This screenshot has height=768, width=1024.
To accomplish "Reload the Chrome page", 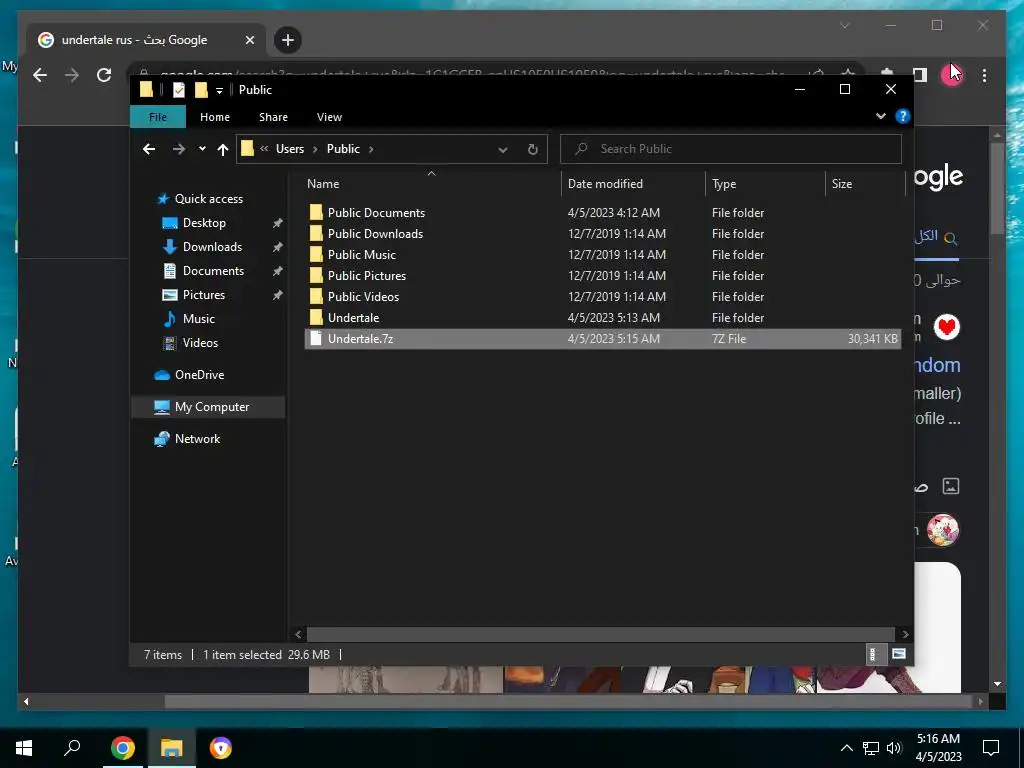I will point(104,75).
